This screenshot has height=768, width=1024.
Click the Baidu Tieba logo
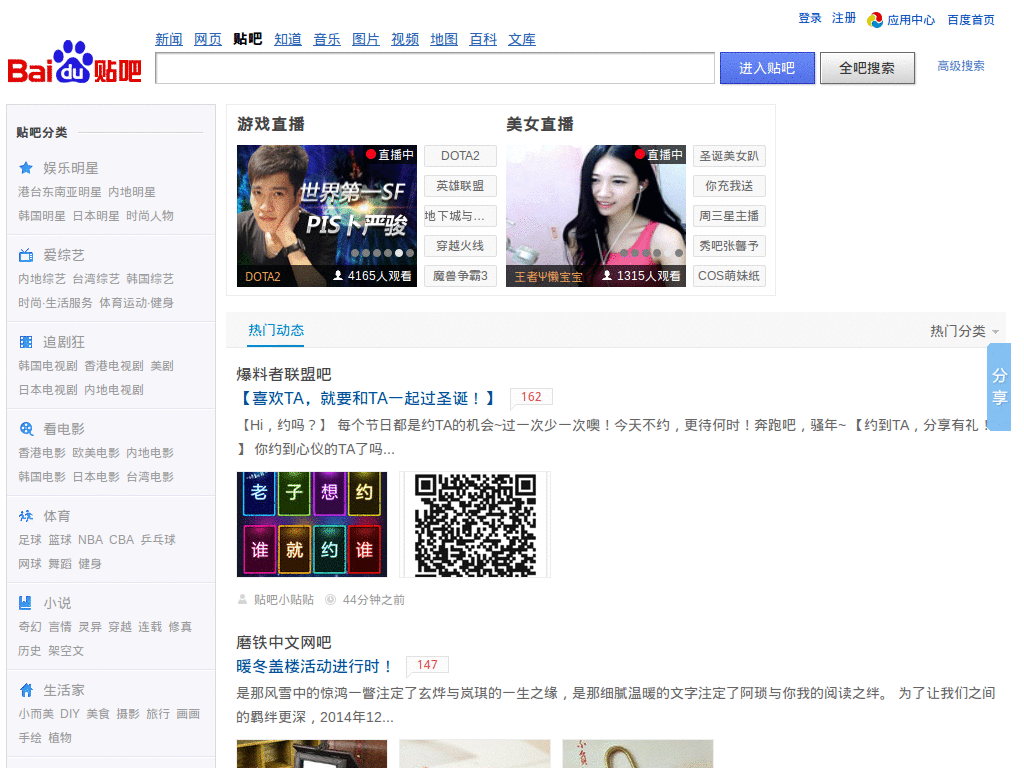[74, 63]
